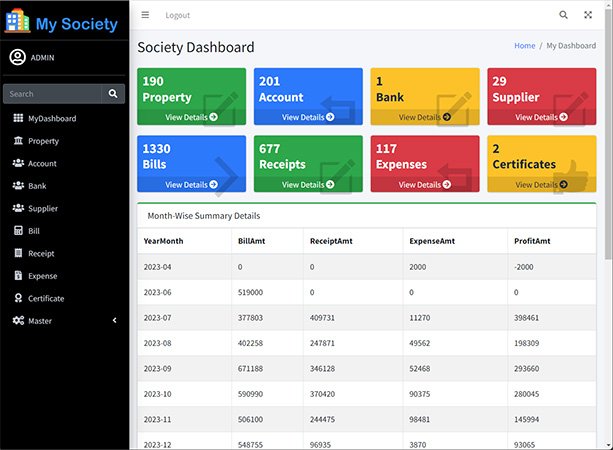Click inside the sidebar Search field
Viewport: 613px width, 450px height.
coord(50,94)
